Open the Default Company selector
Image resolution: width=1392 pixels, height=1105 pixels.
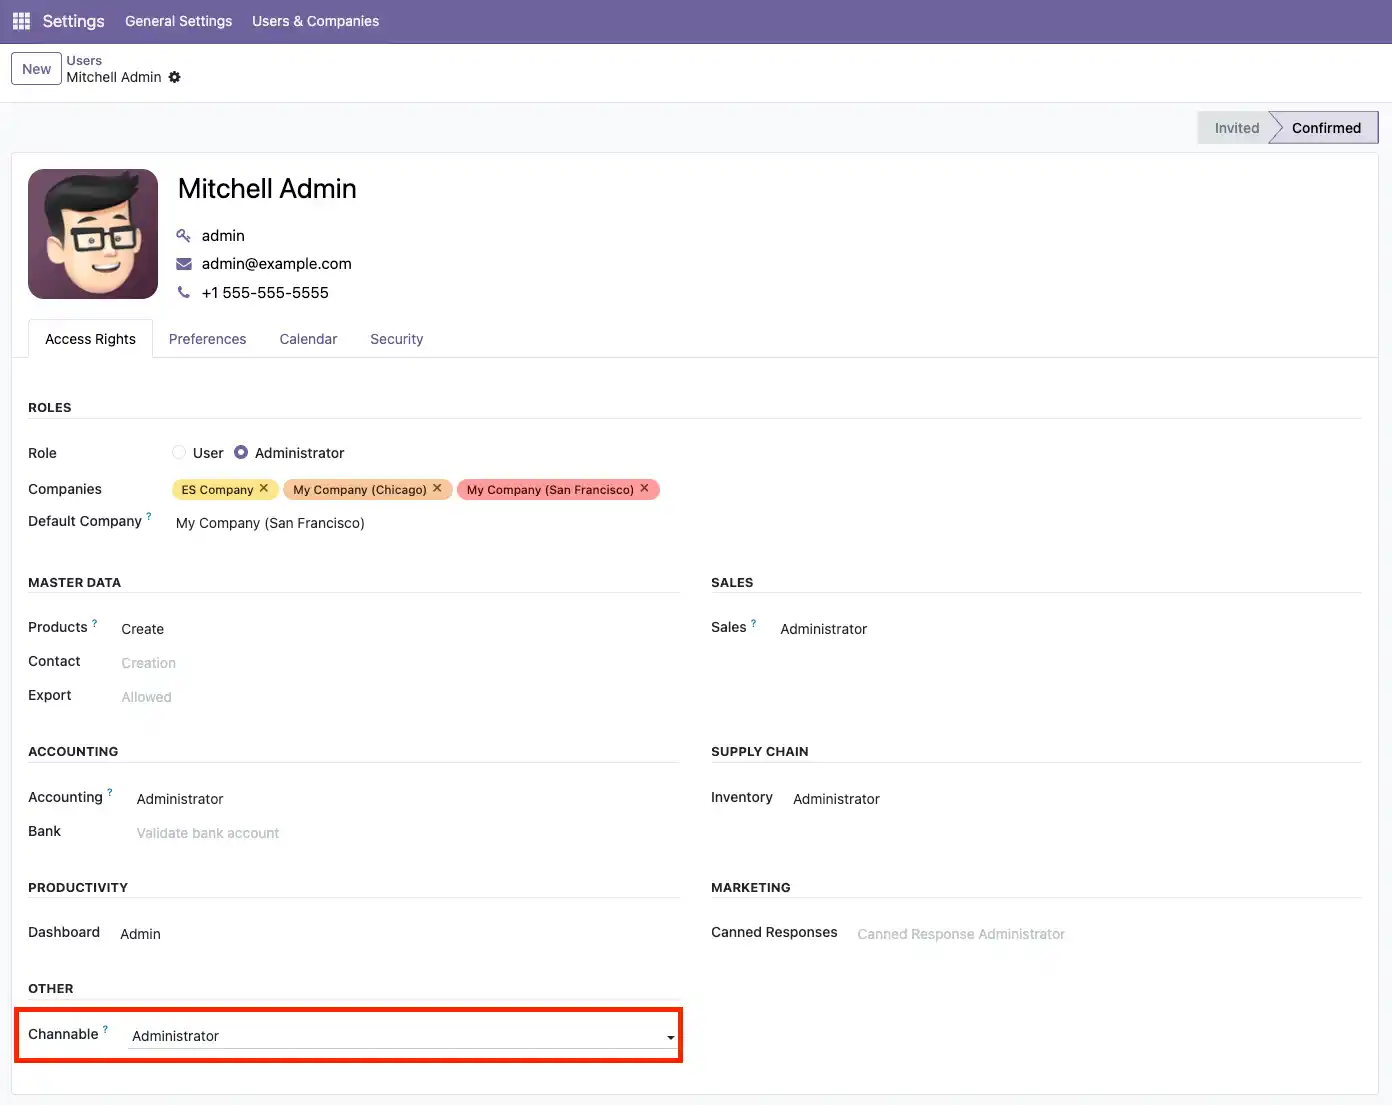270,523
